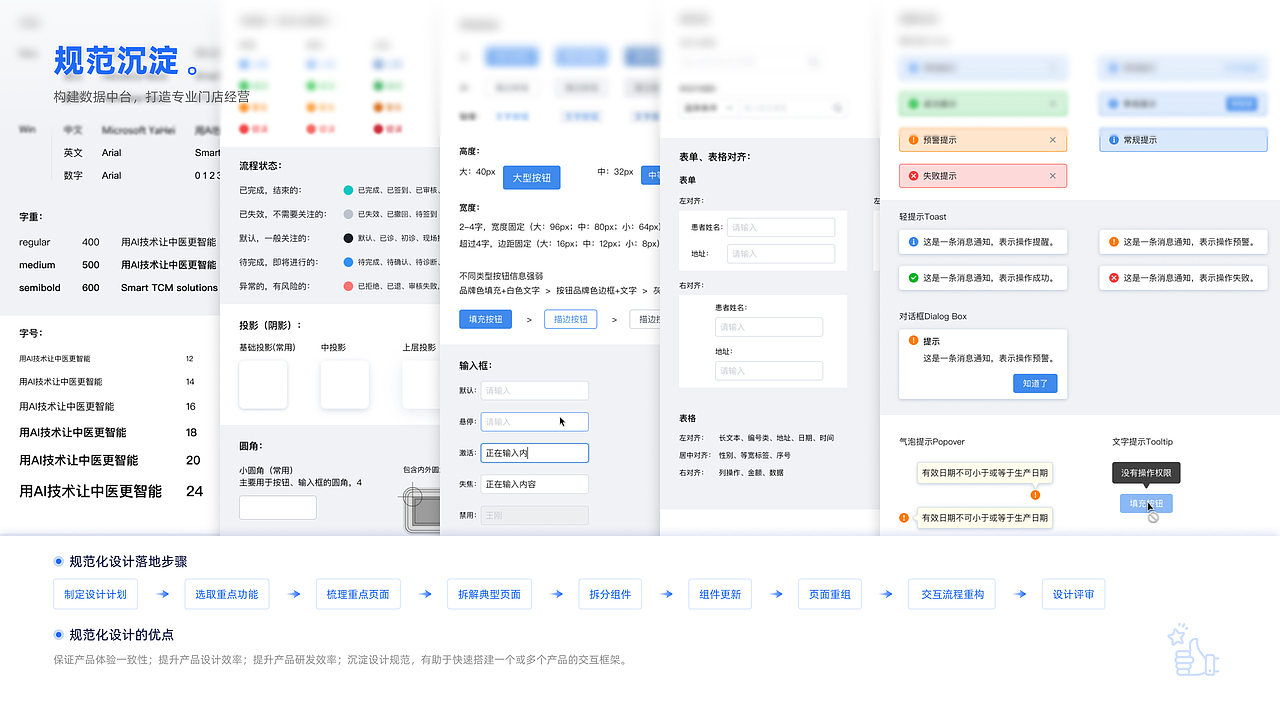Click the 基础投影(常用) shadow sample card

263,385
